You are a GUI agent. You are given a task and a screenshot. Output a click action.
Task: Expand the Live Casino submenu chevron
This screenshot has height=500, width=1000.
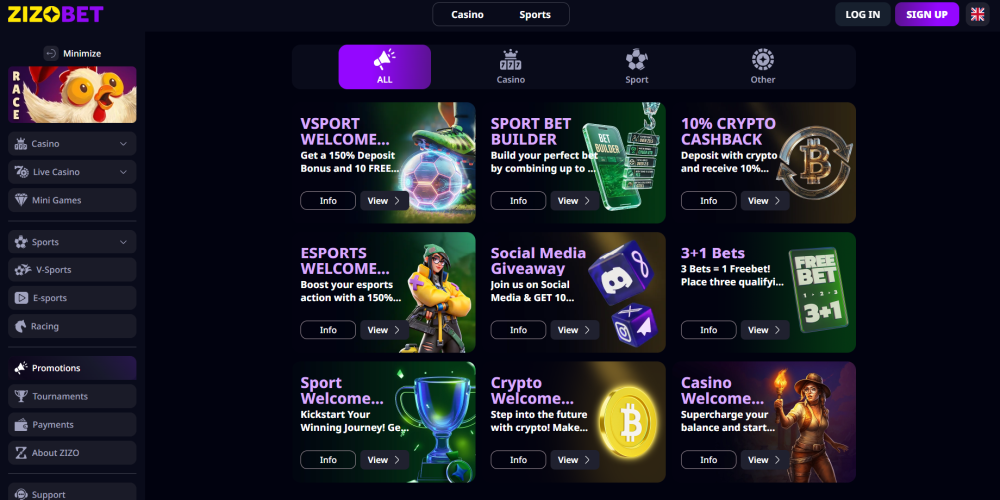pos(123,172)
